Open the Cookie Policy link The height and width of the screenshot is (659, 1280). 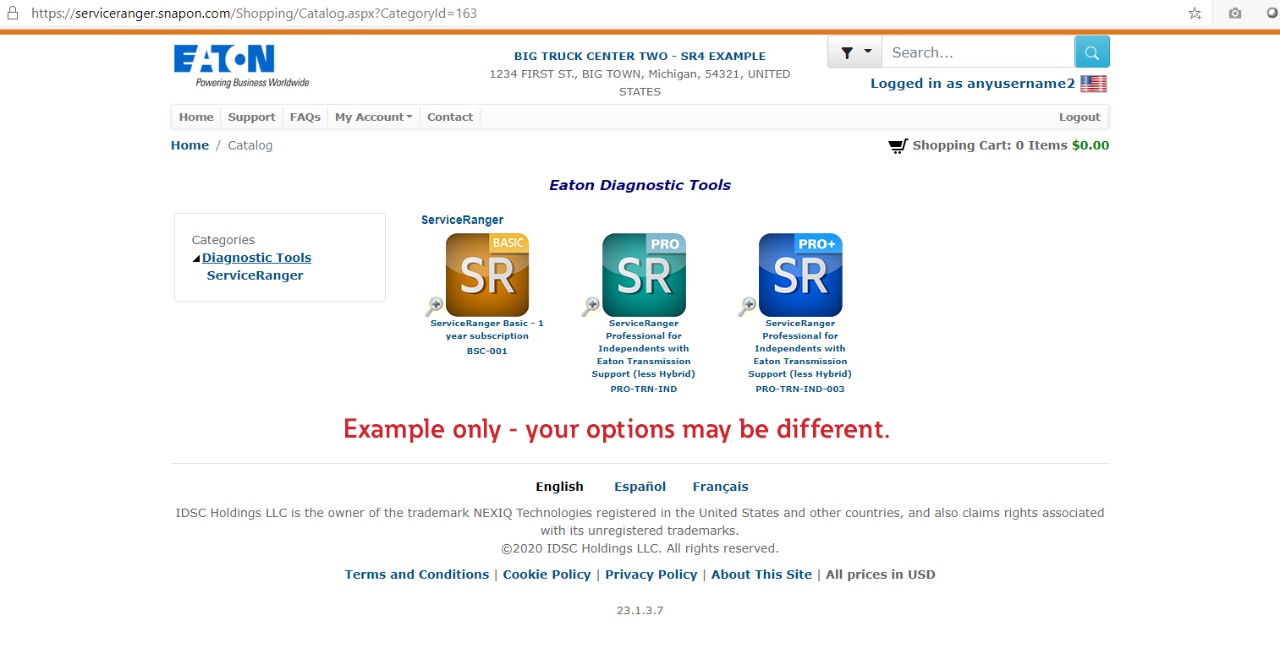pyautogui.click(x=547, y=575)
